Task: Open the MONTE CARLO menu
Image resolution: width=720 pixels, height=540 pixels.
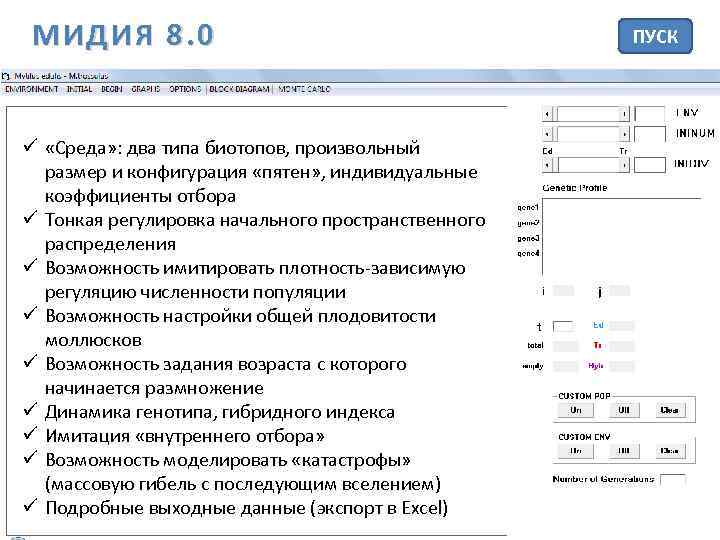Action: 304,89
